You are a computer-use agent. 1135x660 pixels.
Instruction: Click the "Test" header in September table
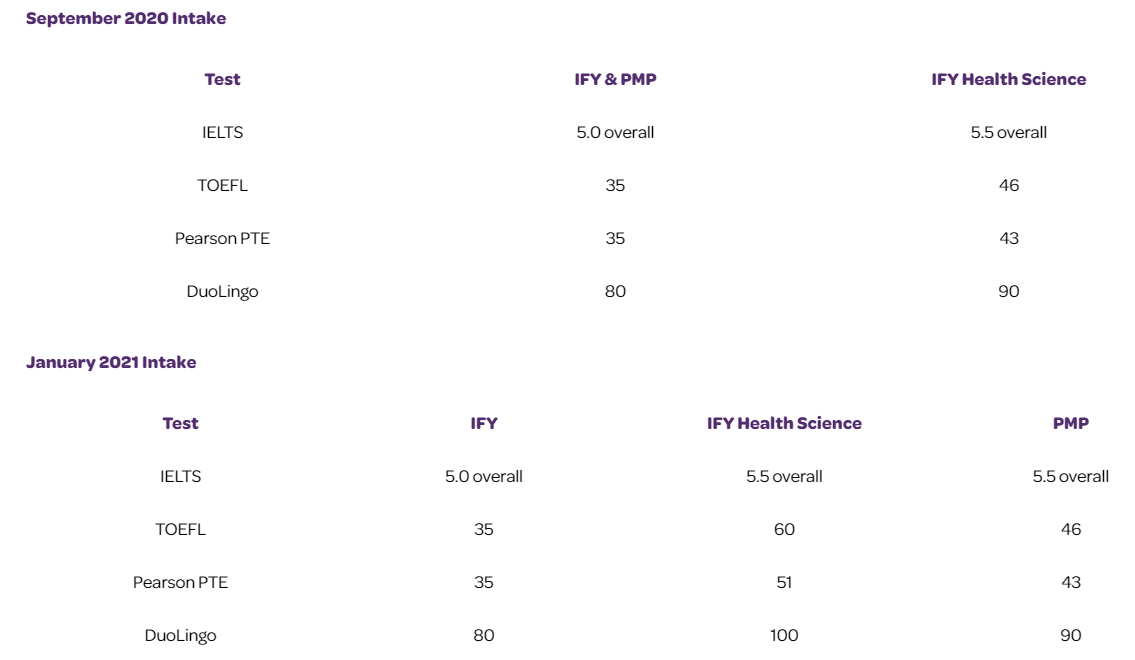tap(222, 80)
